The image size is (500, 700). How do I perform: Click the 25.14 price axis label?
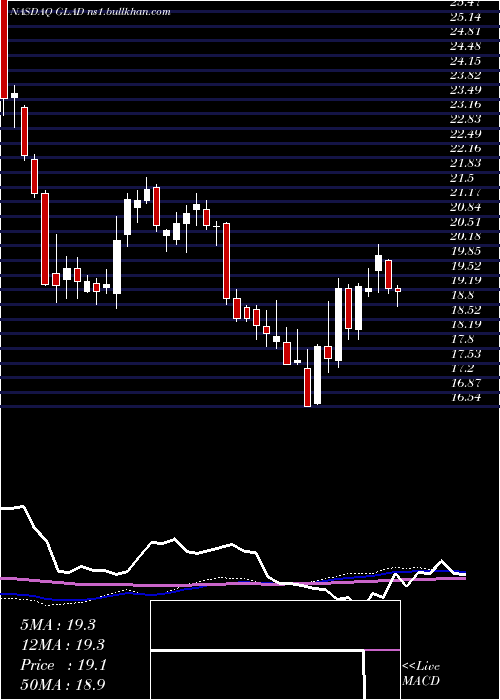pyautogui.click(x=466, y=17)
